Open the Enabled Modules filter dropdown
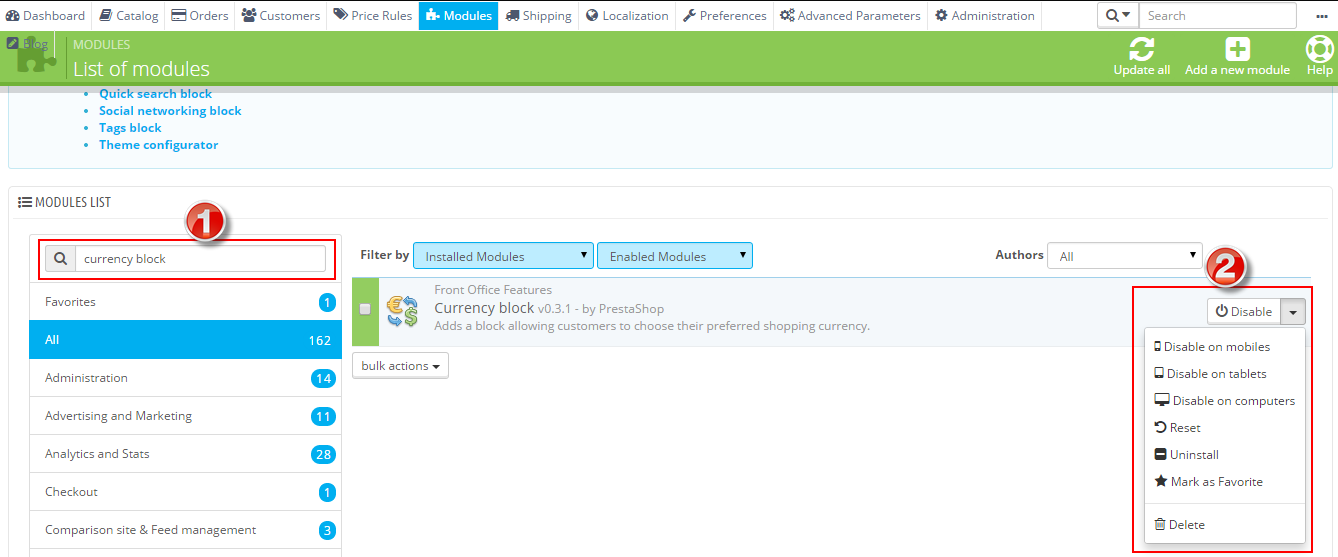The height and width of the screenshot is (557, 1338). coord(674,256)
